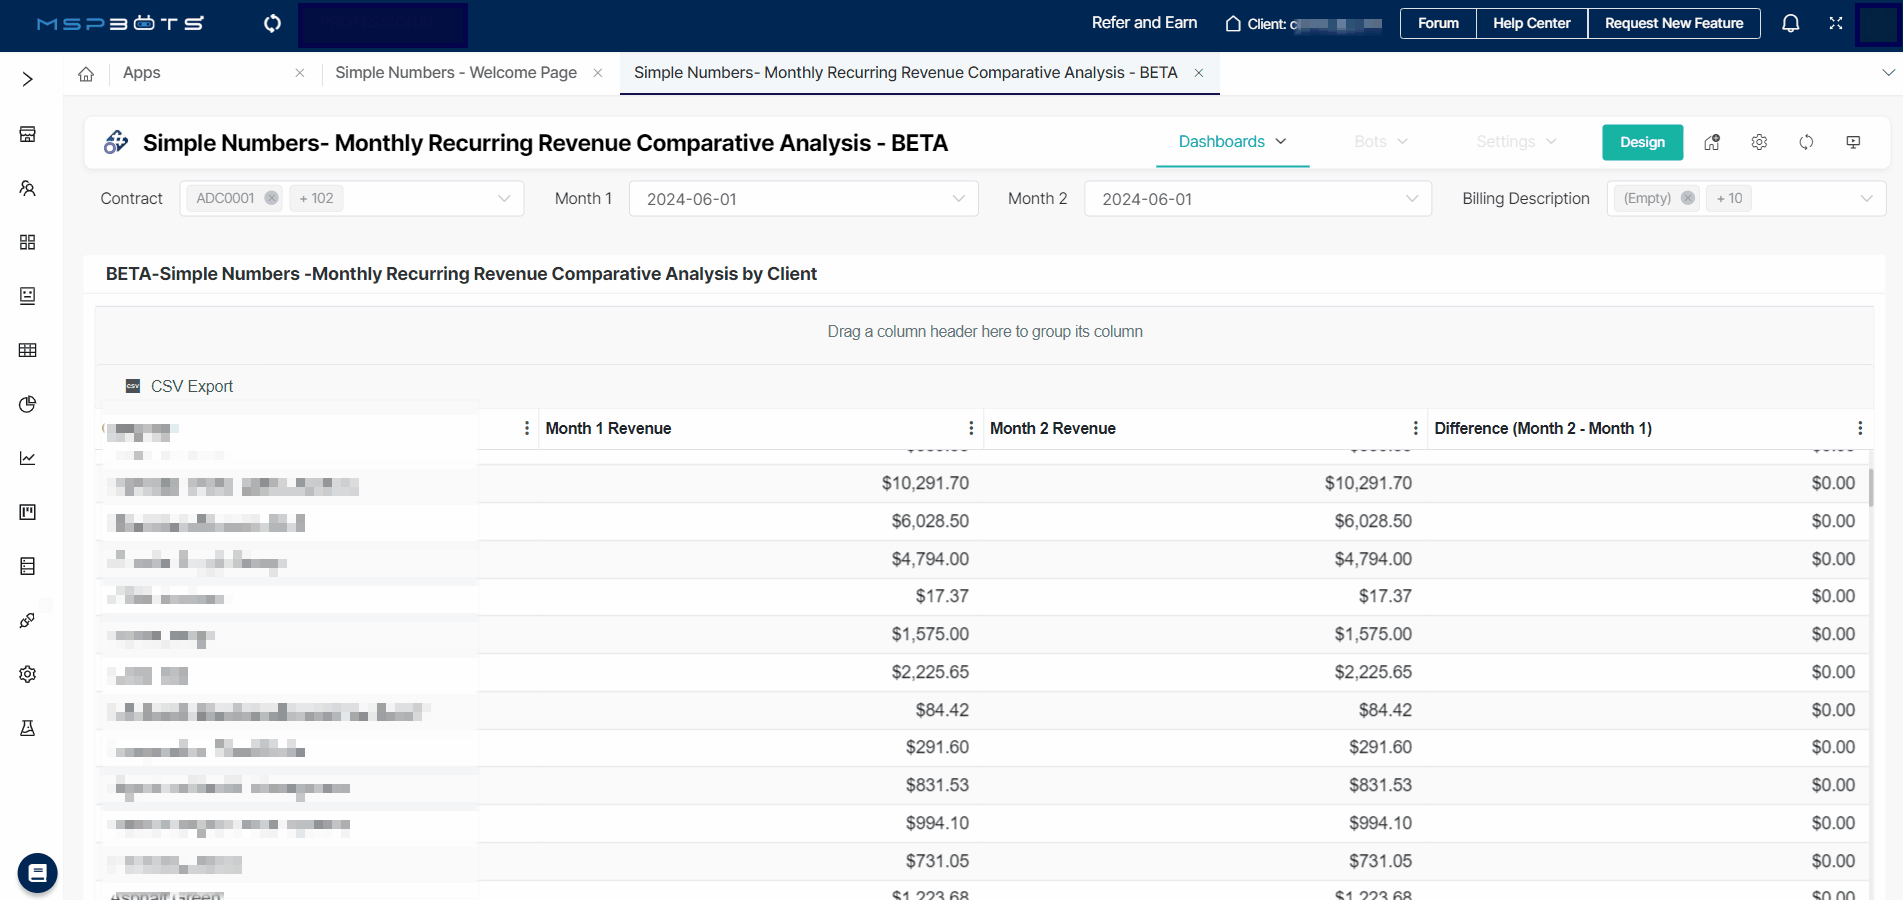This screenshot has width=1903, height=900.
Task: Click the sync circle icon beside logo
Action: 272,23
